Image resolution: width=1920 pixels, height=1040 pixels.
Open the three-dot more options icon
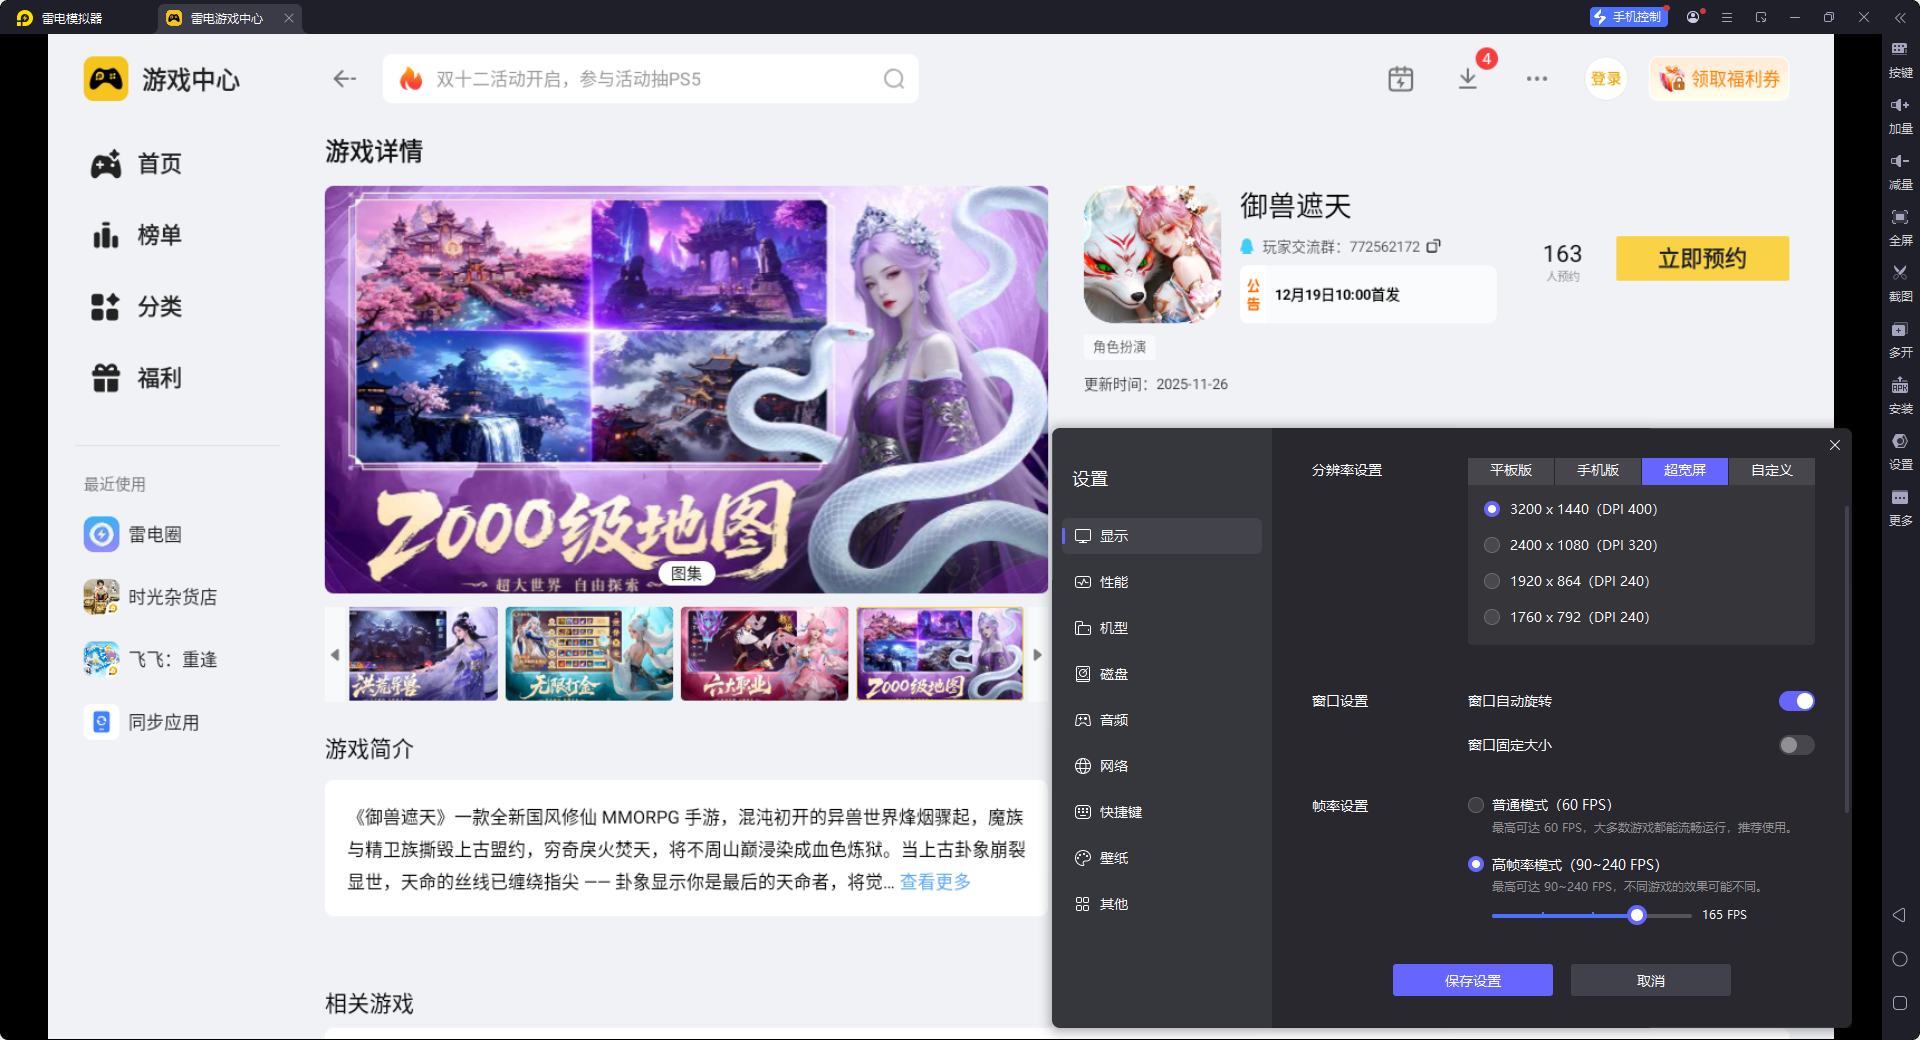coord(1537,79)
